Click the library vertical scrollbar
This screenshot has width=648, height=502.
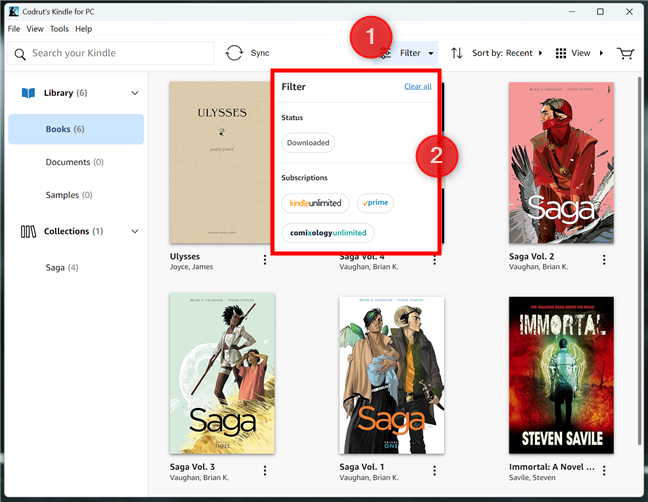coord(641,262)
